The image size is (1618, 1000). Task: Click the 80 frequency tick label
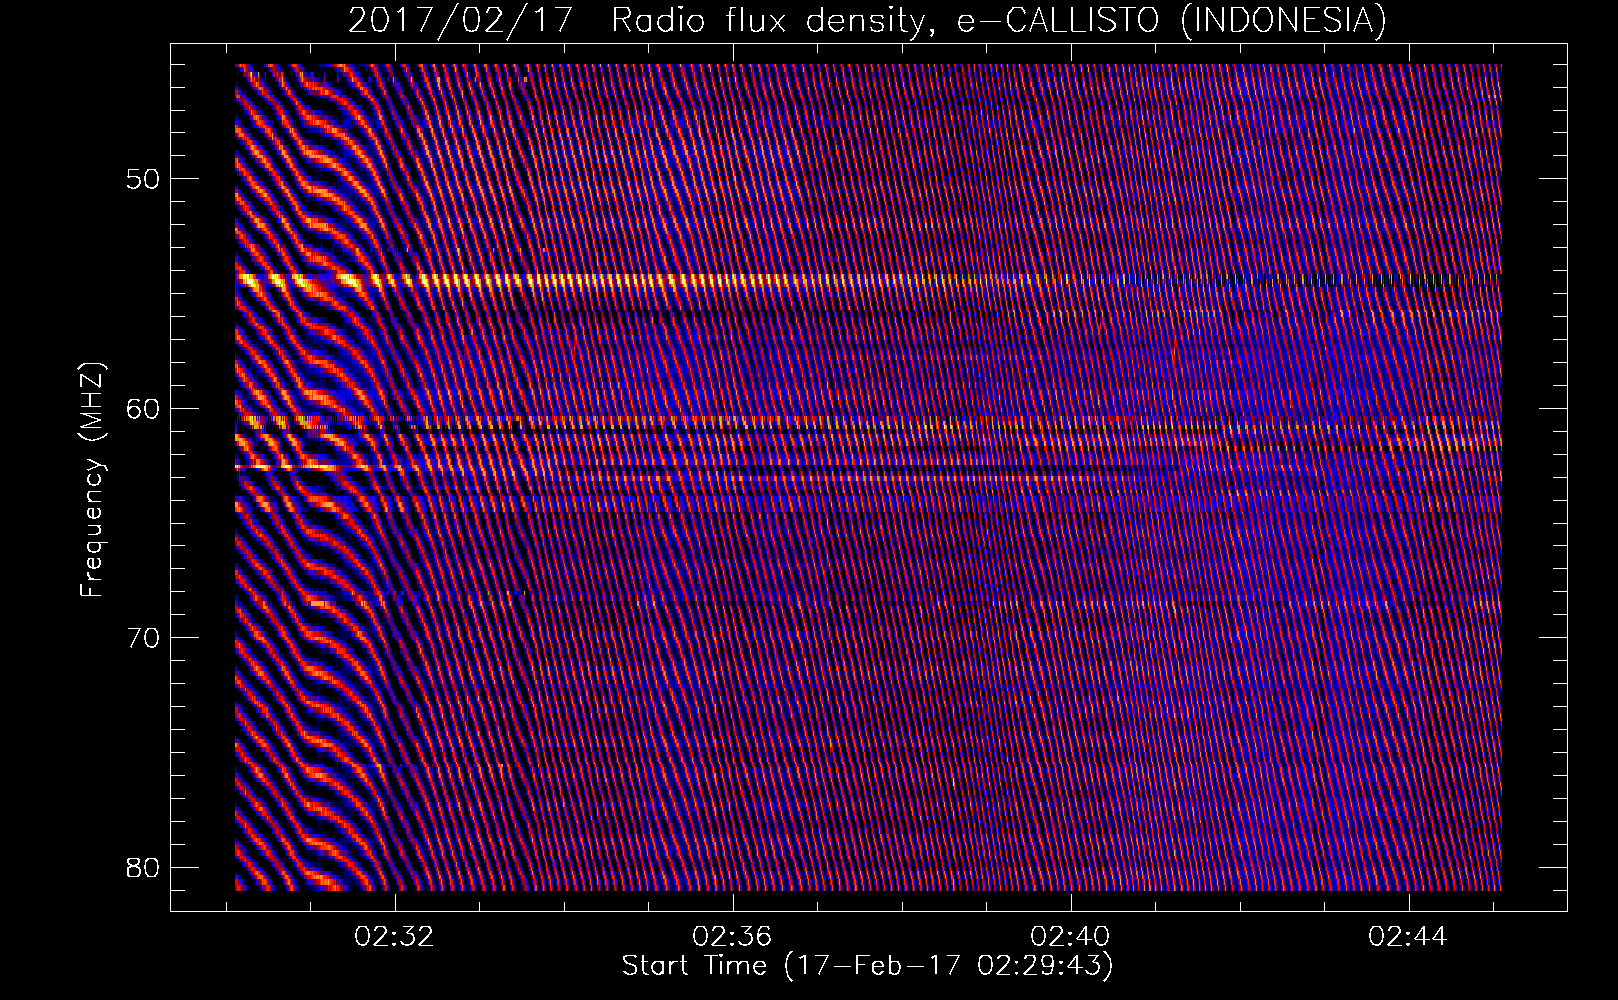[x=142, y=866]
